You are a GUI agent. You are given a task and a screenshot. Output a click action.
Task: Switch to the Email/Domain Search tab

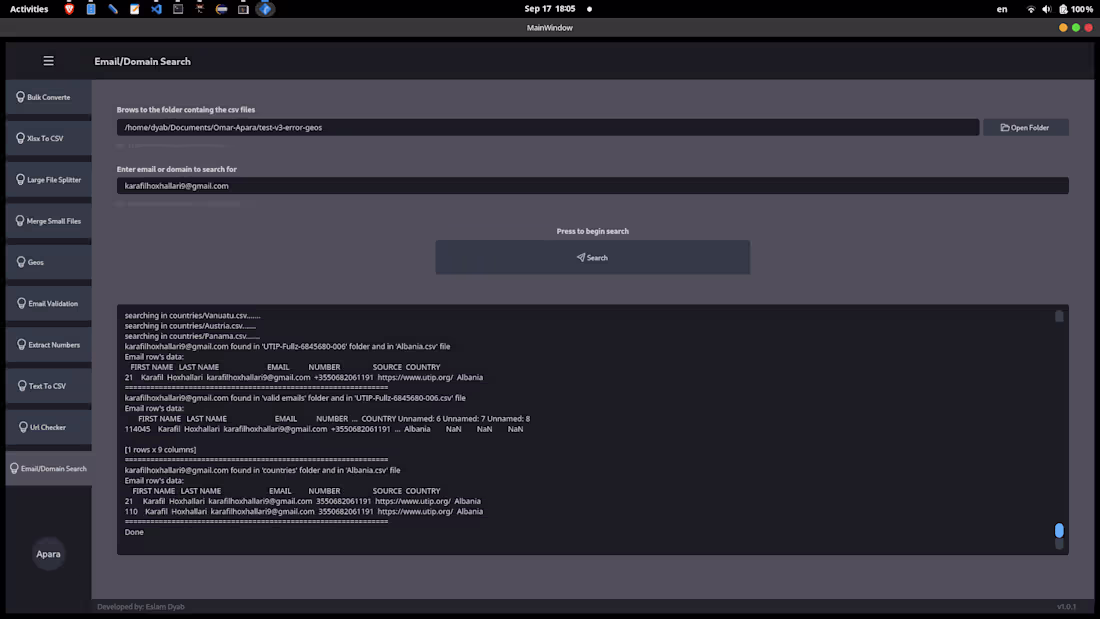tap(48, 467)
